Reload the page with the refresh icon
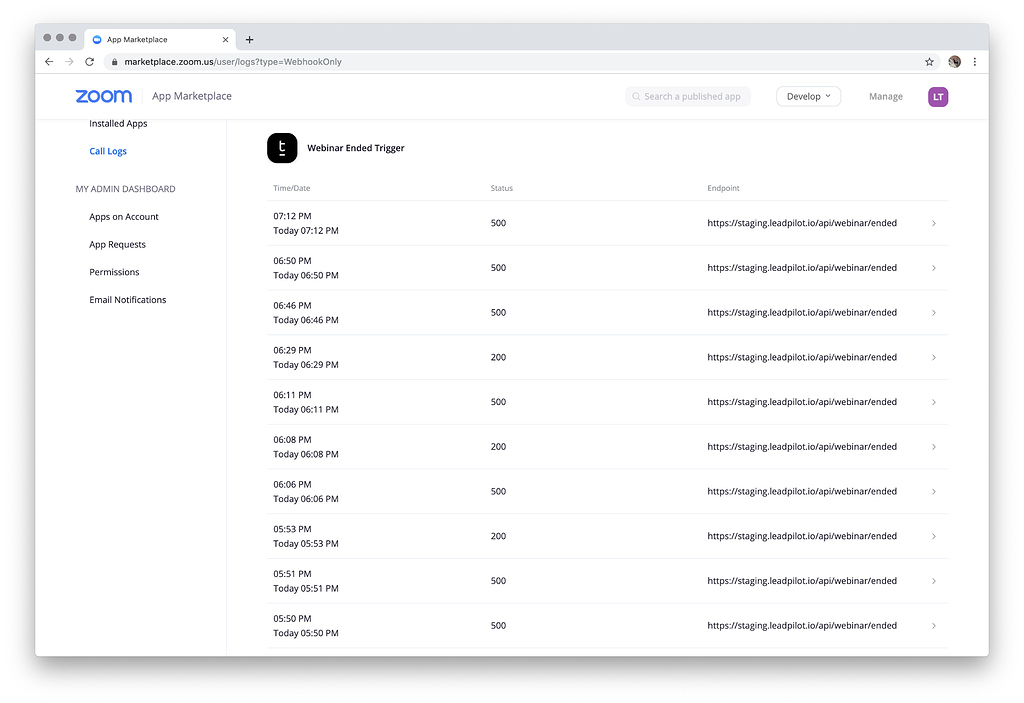Screen dimensions: 1024x703 coord(89,61)
